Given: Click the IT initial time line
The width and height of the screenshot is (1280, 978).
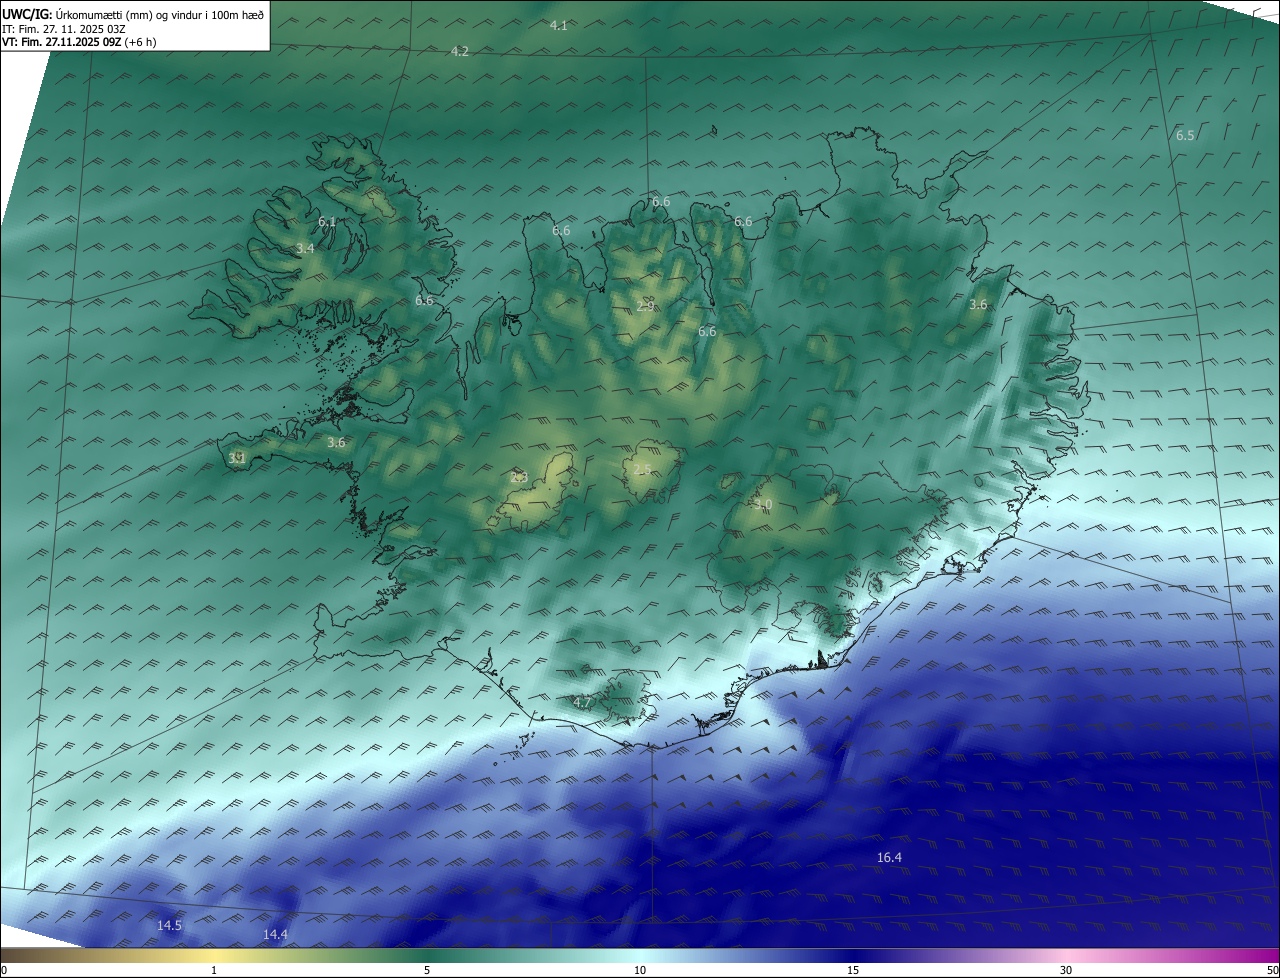Looking at the screenshot, I should (x=63, y=28).
